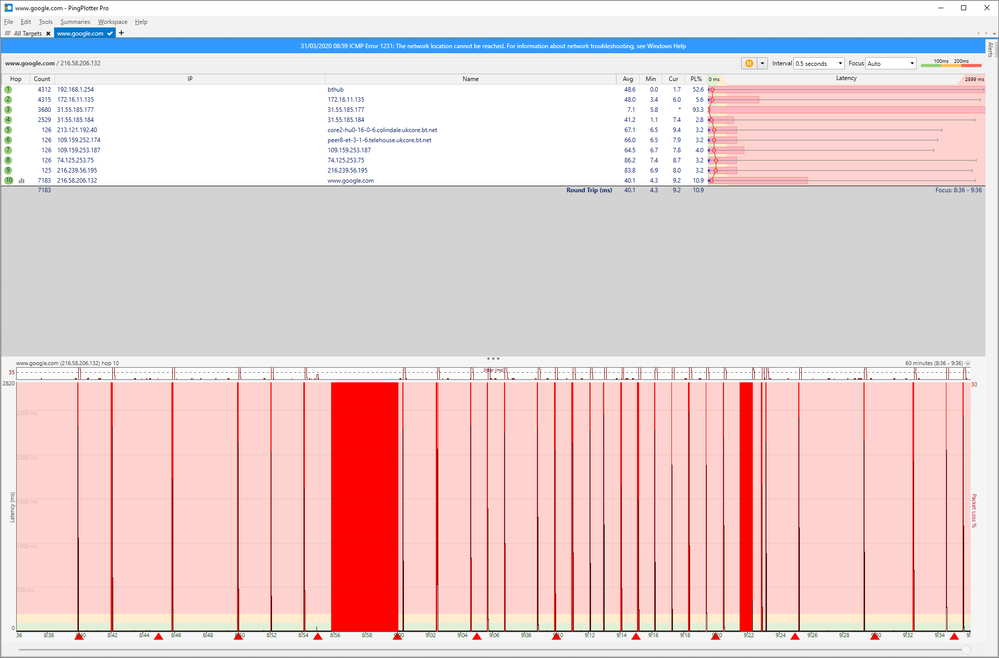Click the checkmark on www.google.com tab
The width and height of the screenshot is (999, 658).
(110, 33)
